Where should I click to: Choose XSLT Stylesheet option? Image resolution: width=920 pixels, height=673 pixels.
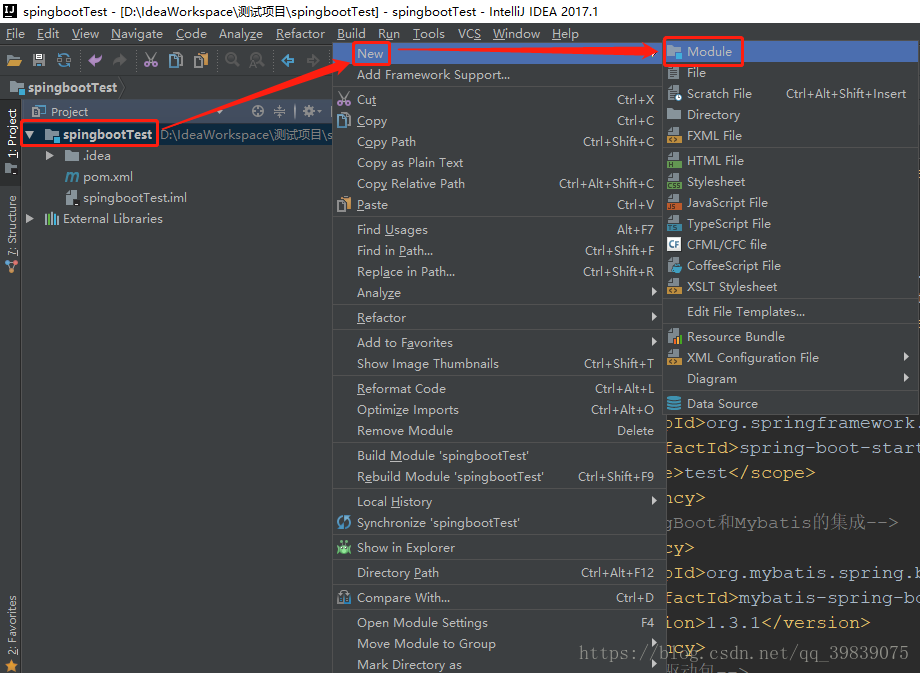790,287
